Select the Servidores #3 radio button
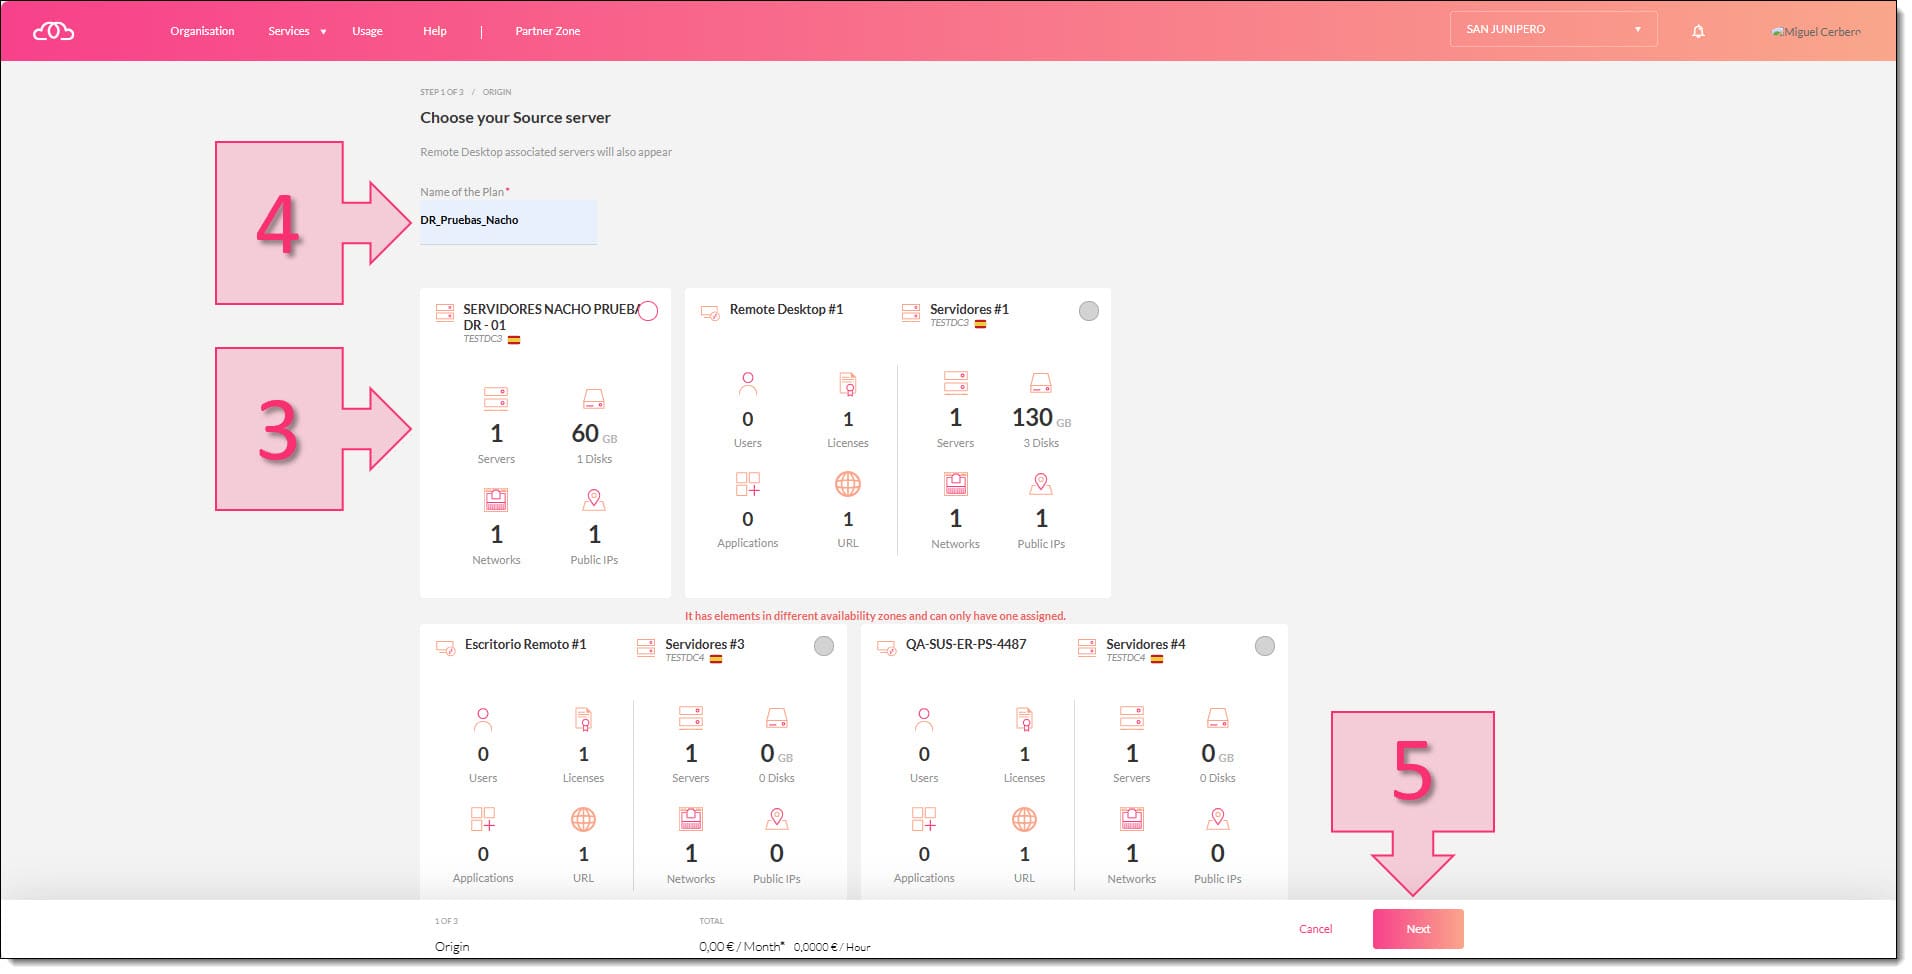 tap(824, 646)
